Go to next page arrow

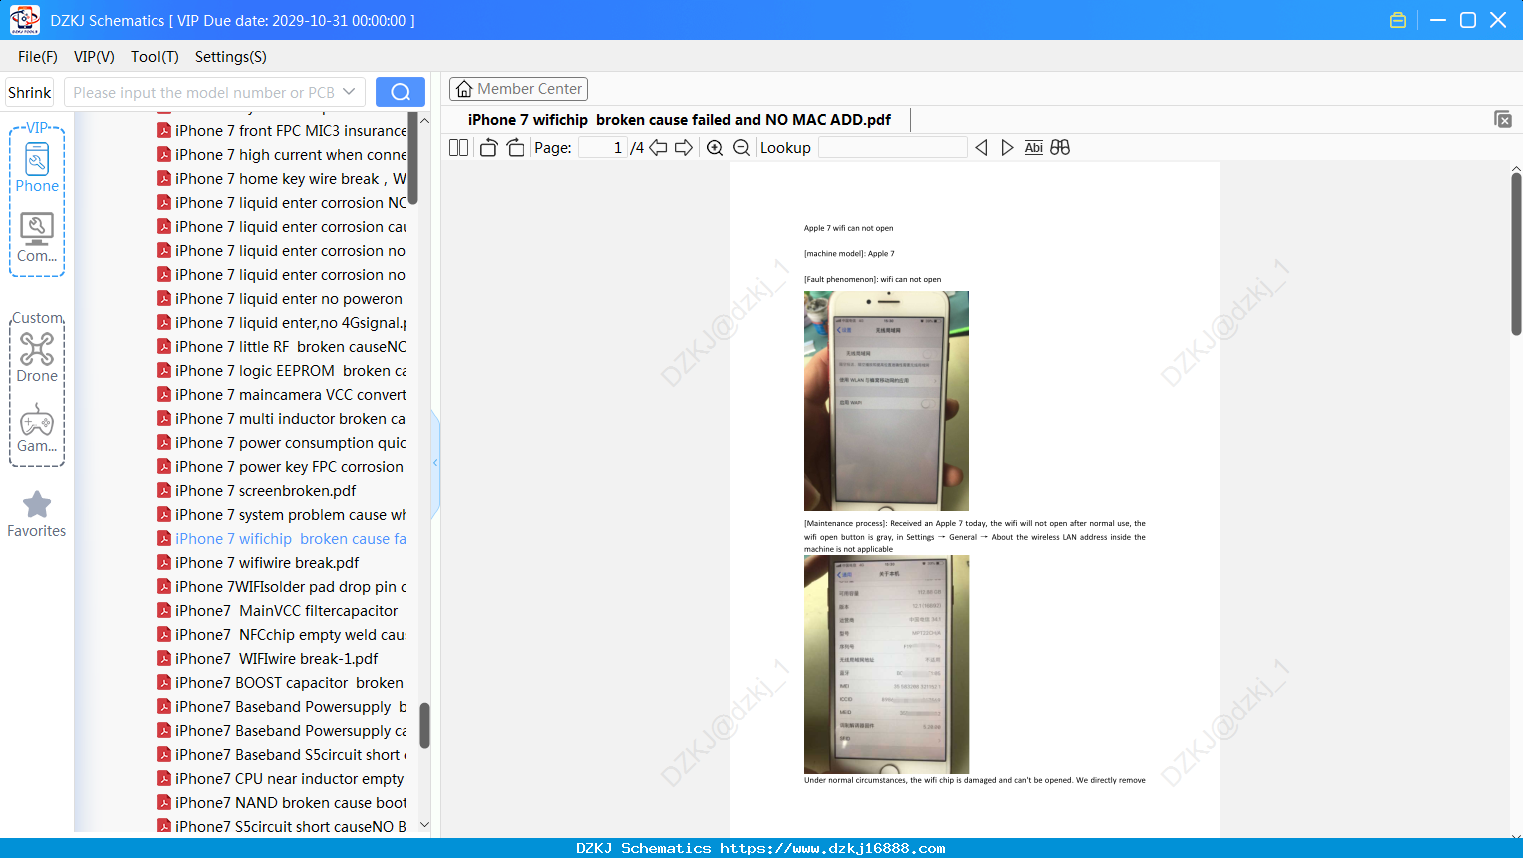pos(684,148)
